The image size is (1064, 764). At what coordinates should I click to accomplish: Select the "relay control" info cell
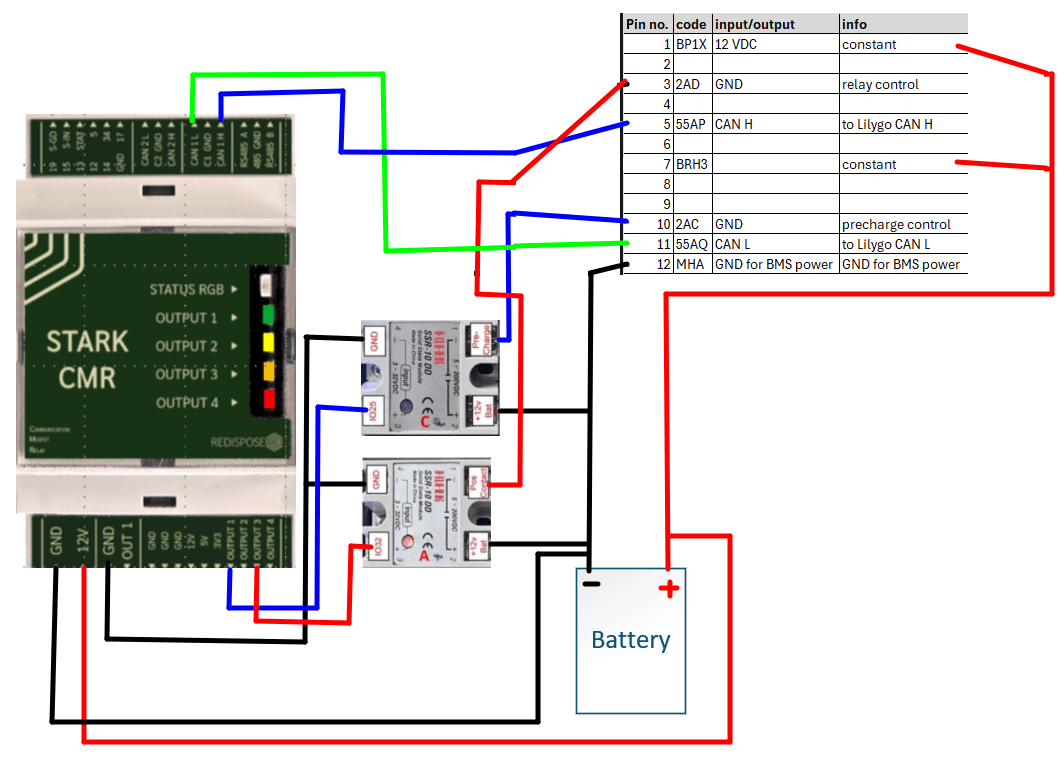(x=880, y=84)
